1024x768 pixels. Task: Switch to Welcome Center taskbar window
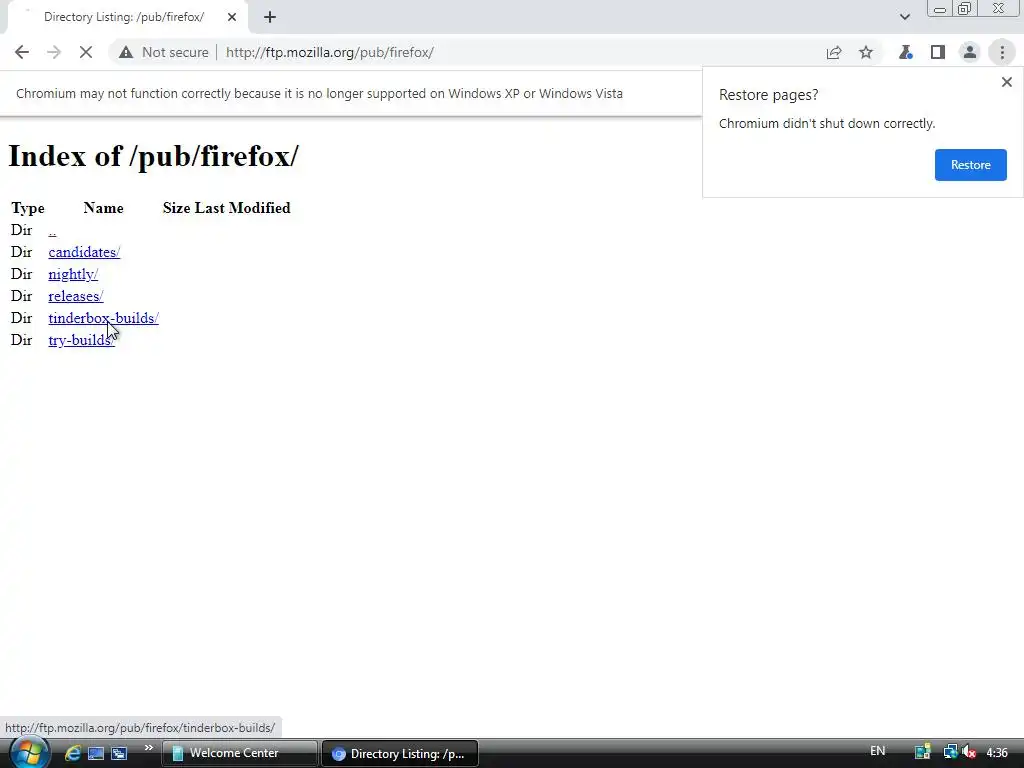click(240, 753)
